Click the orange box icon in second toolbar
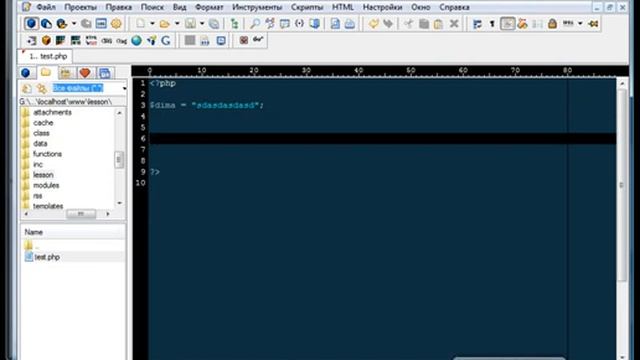 click(46, 40)
